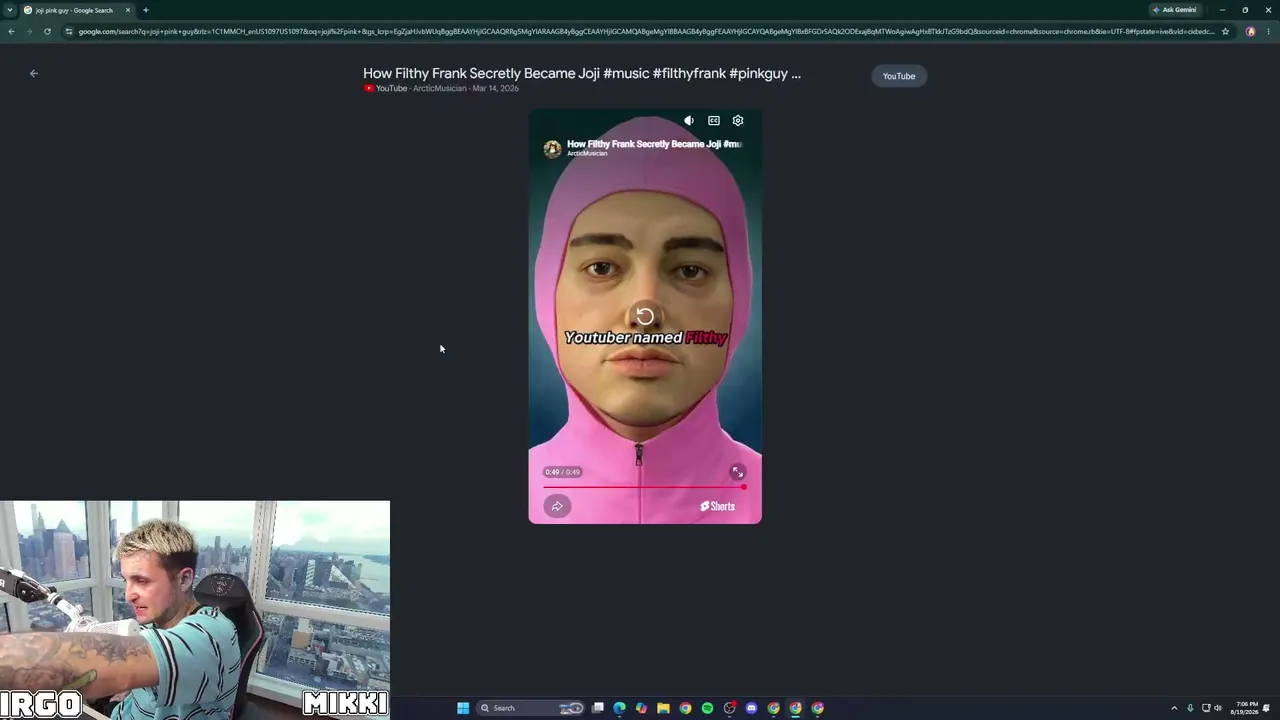Open the YouTube Shorts logo link

point(717,506)
